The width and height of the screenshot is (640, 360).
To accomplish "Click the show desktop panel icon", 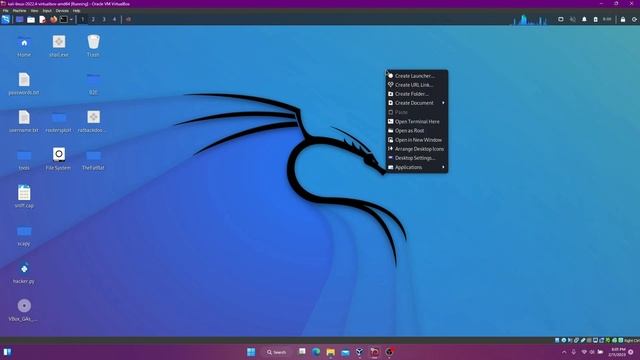I will (20, 19).
